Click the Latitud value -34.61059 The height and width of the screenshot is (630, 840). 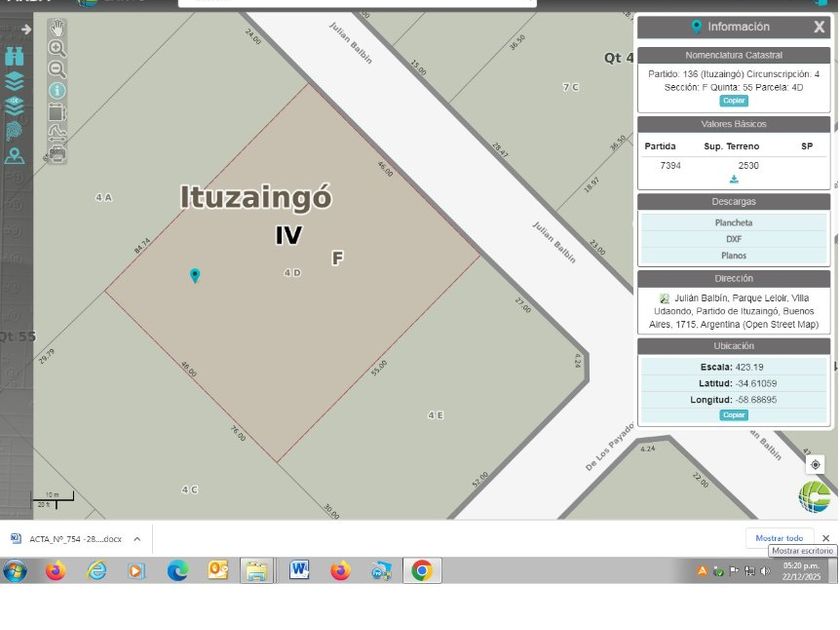pos(756,384)
